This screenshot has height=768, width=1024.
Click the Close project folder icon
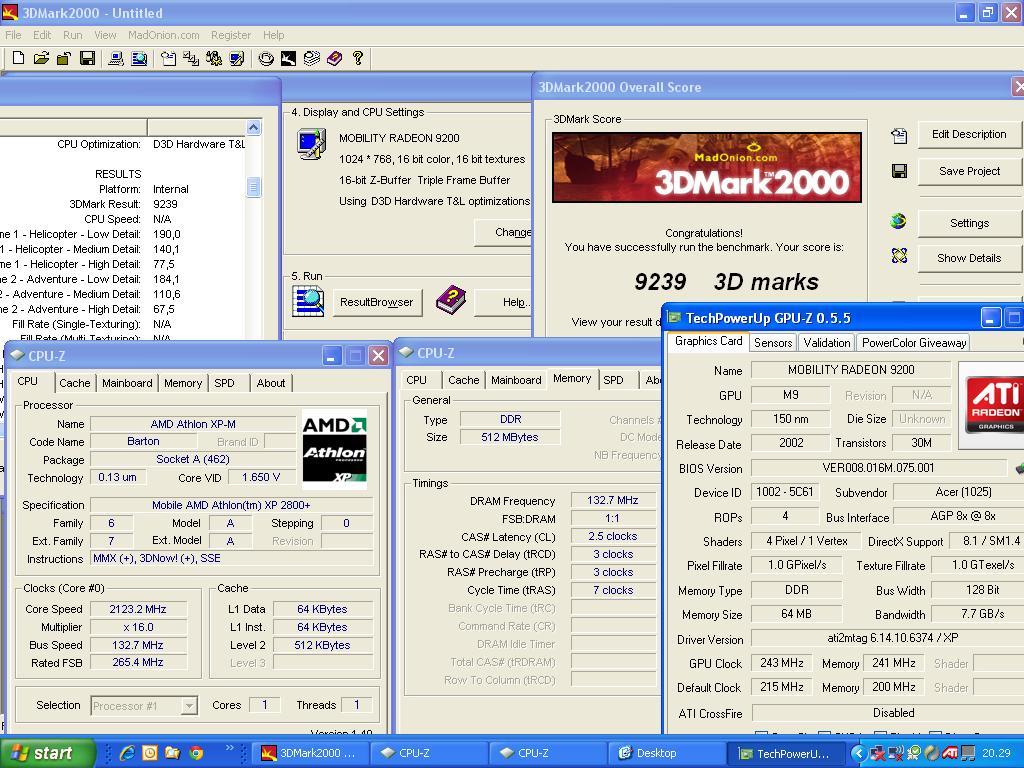[63, 58]
